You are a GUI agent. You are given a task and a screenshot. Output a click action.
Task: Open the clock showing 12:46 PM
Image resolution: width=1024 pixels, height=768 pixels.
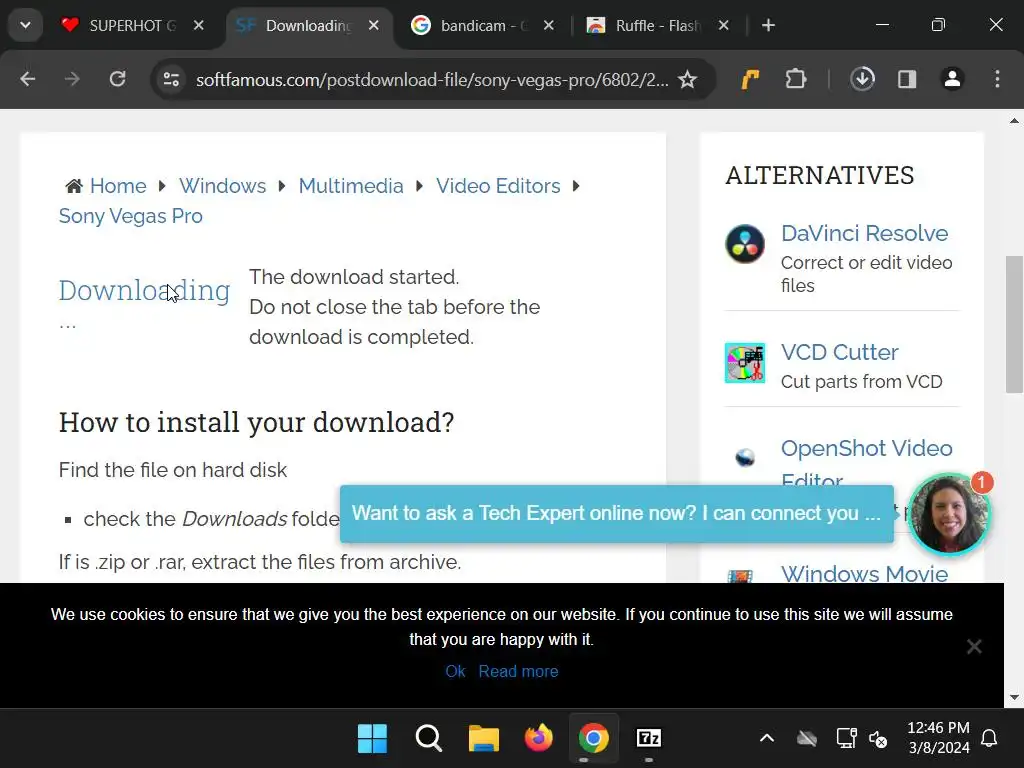[938, 737]
